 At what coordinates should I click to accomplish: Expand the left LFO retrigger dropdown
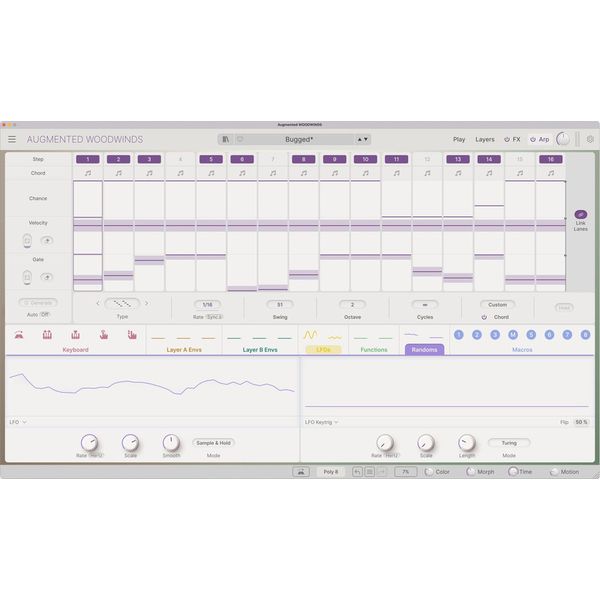pyautogui.click(x=18, y=422)
